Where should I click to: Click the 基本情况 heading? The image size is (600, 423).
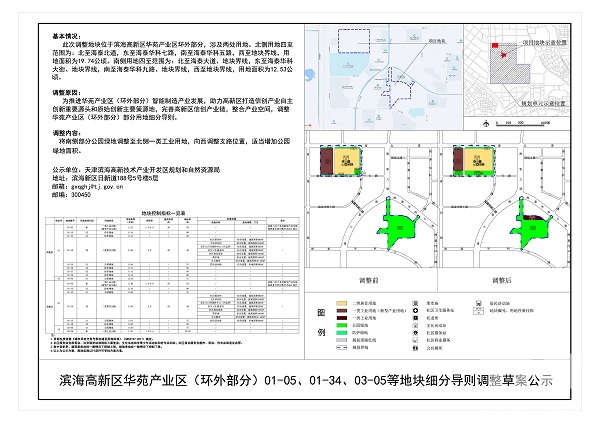pos(67,36)
